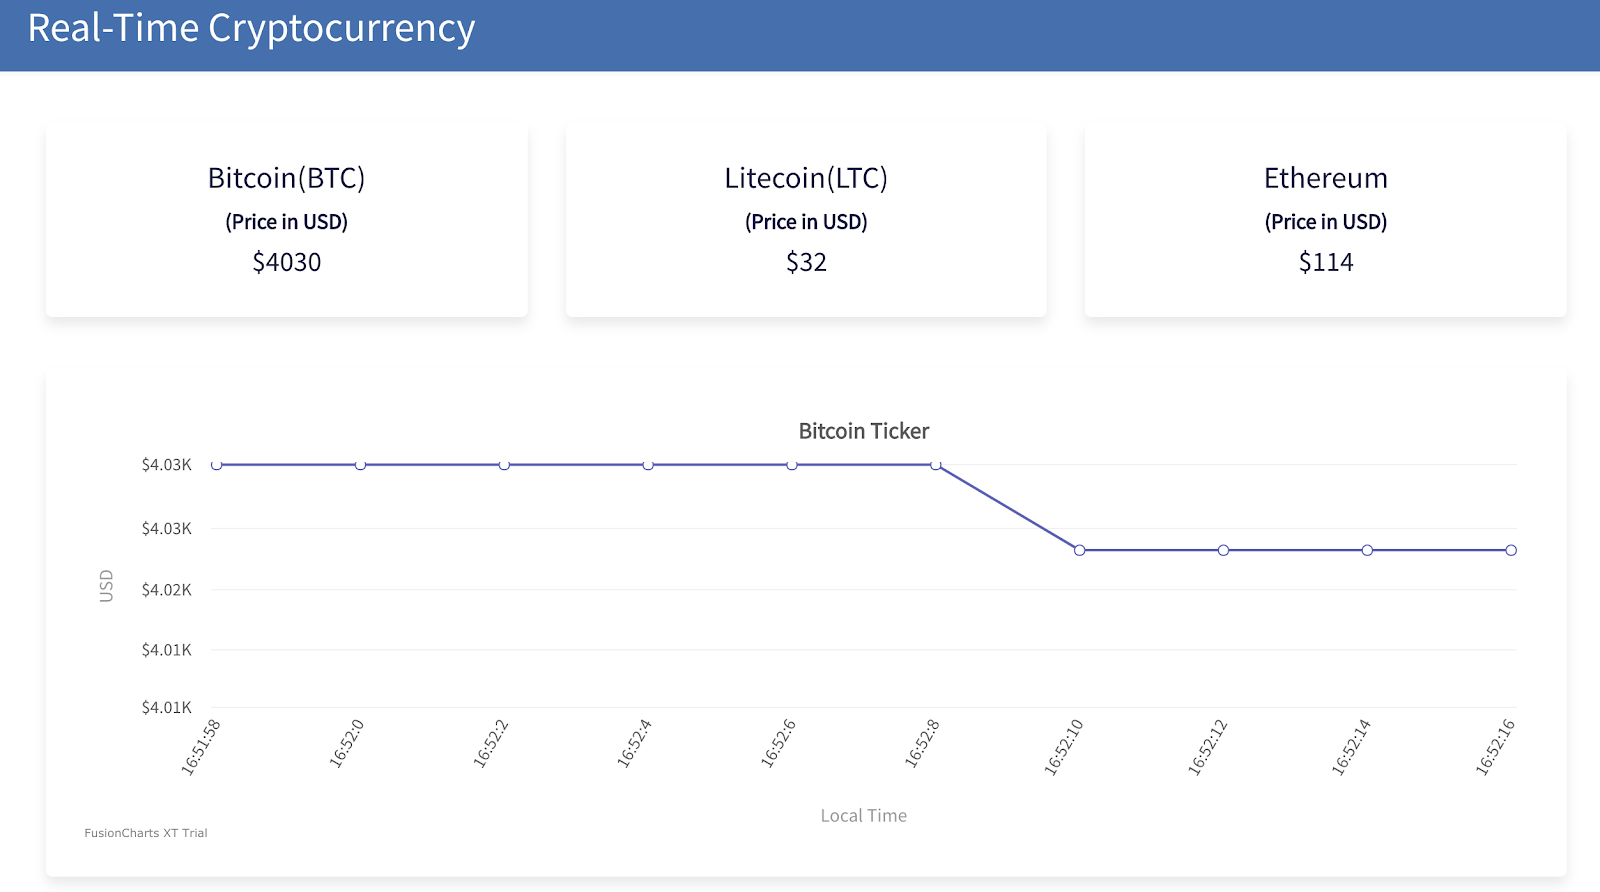
Task: Select the Ethereum card heading
Action: [1325, 178]
